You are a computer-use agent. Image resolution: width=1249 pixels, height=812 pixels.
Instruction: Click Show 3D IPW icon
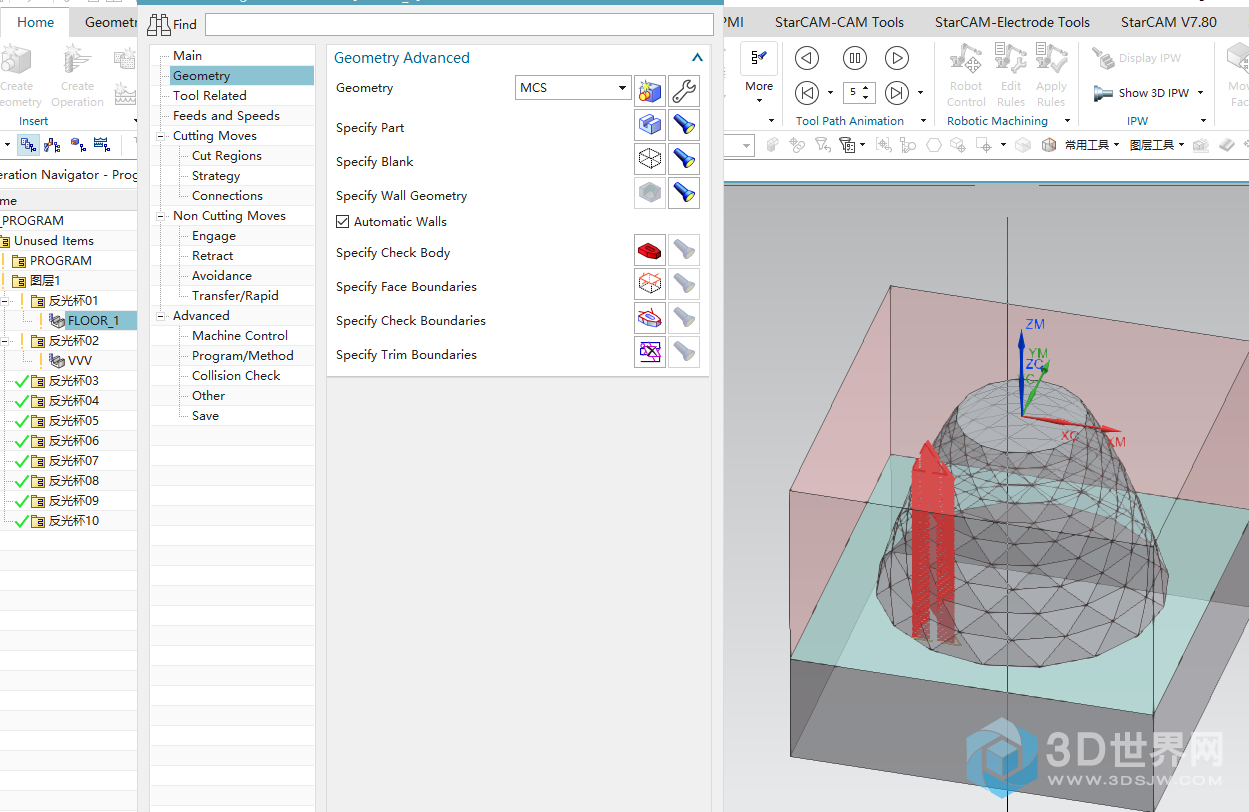pos(1103,93)
